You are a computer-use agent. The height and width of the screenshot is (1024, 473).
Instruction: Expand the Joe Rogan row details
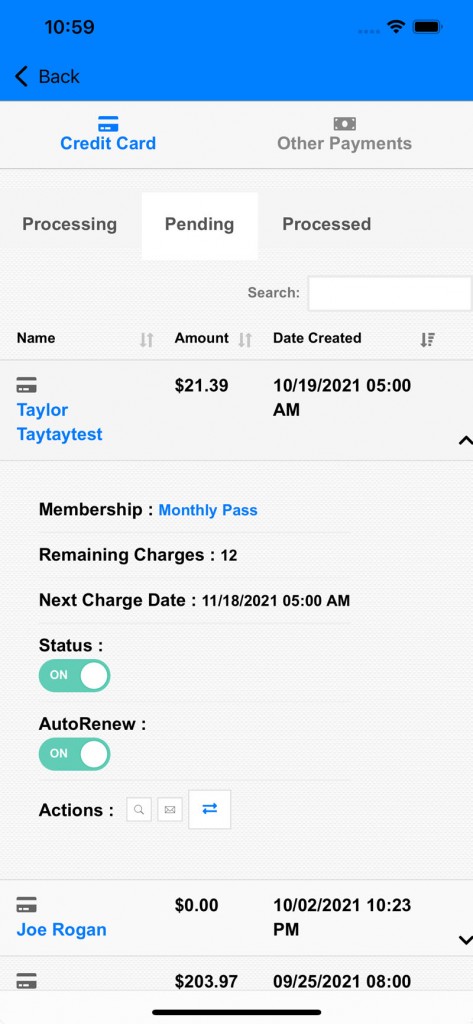(465, 940)
